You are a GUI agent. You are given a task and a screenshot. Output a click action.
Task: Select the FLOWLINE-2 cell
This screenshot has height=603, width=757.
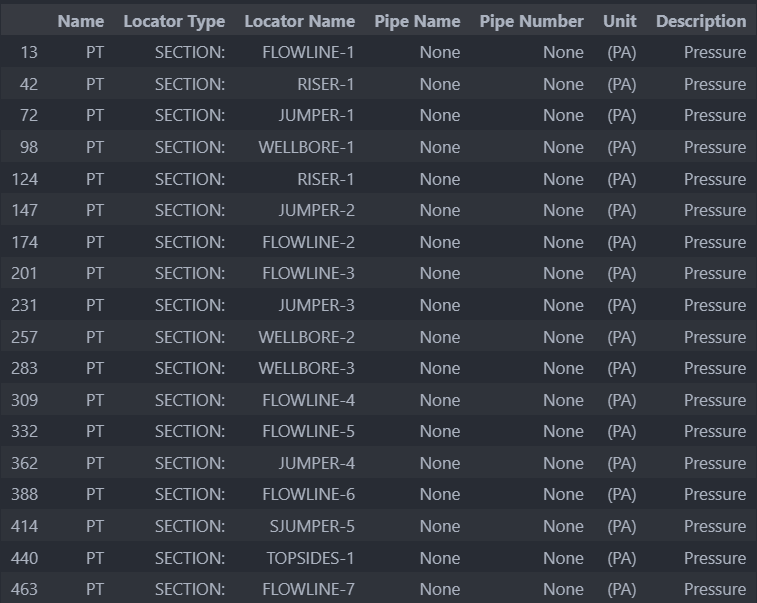(308, 242)
